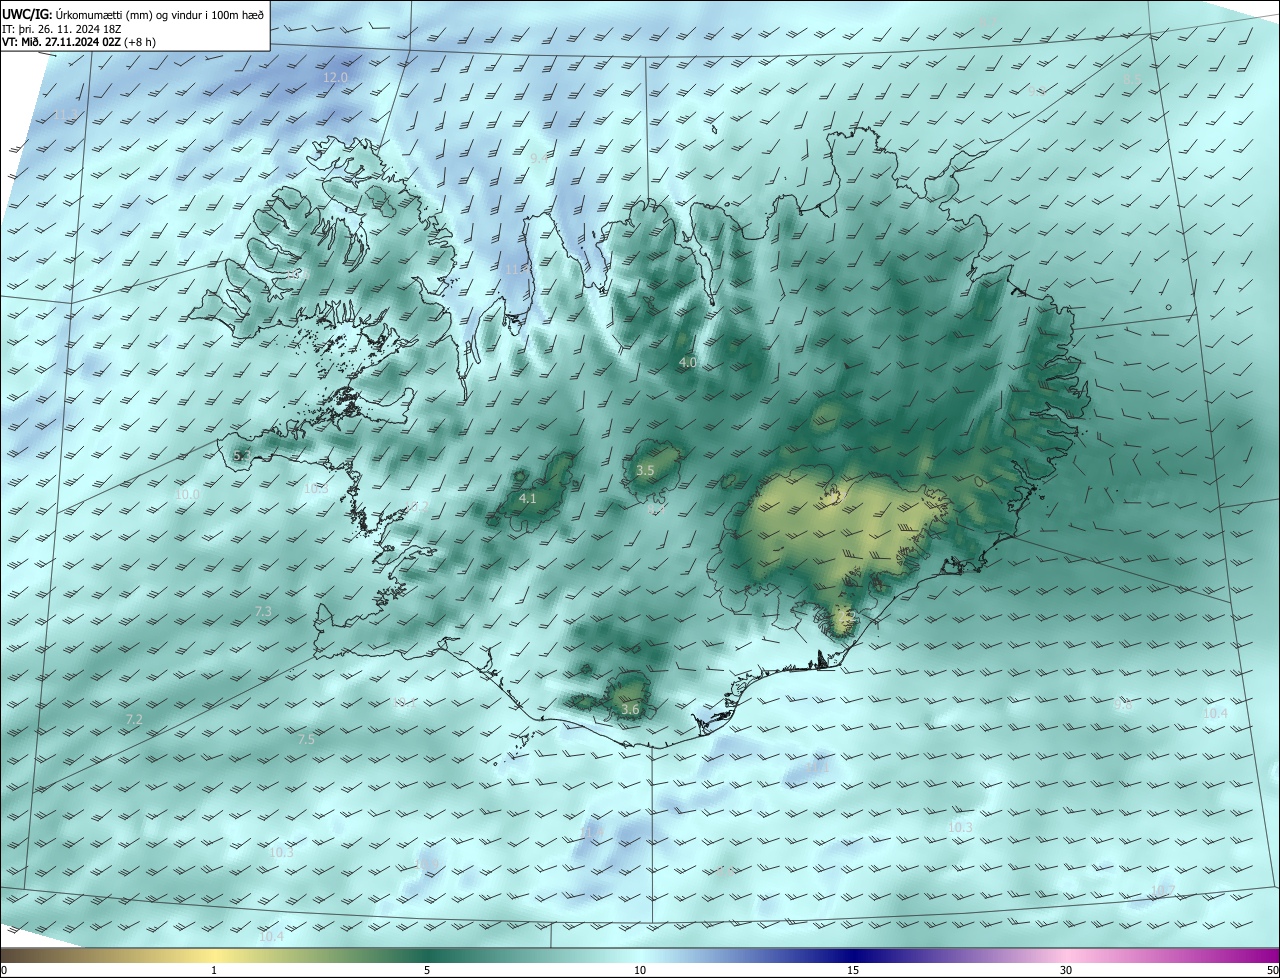Image resolution: width=1280 pixels, height=978 pixels.
Task: Click the colorbar tick label 5
Action: [427, 970]
